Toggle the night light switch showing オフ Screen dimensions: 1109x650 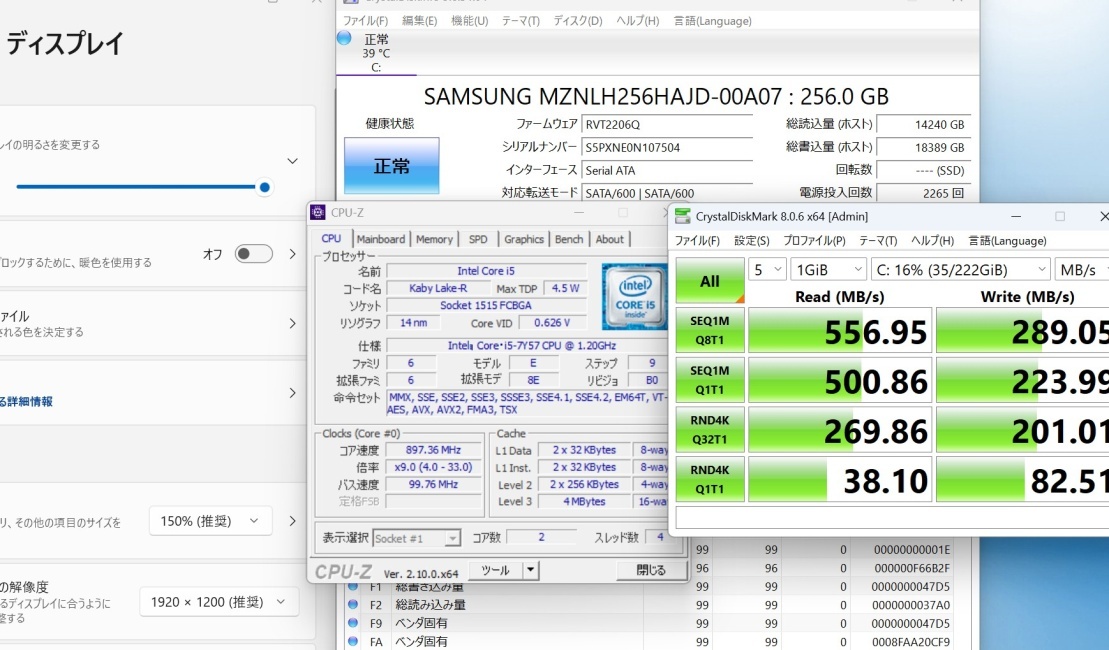tap(254, 254)
